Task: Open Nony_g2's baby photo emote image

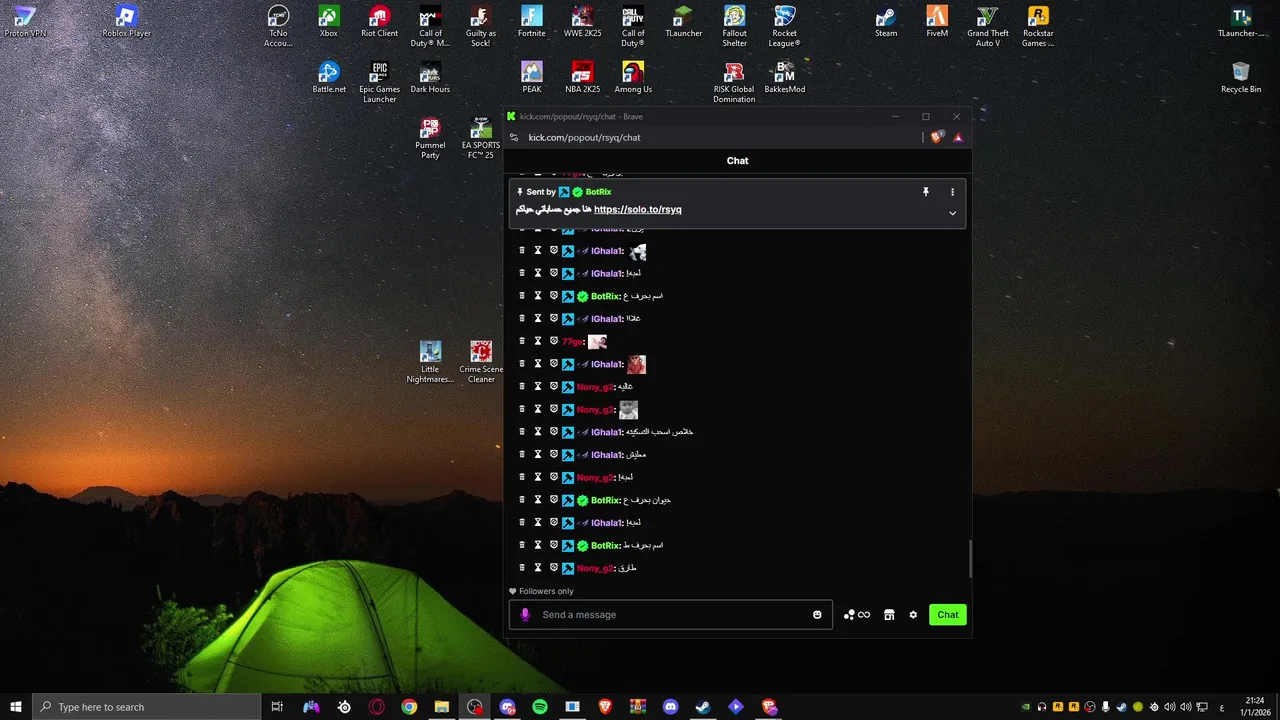Action: click(628, 410)
